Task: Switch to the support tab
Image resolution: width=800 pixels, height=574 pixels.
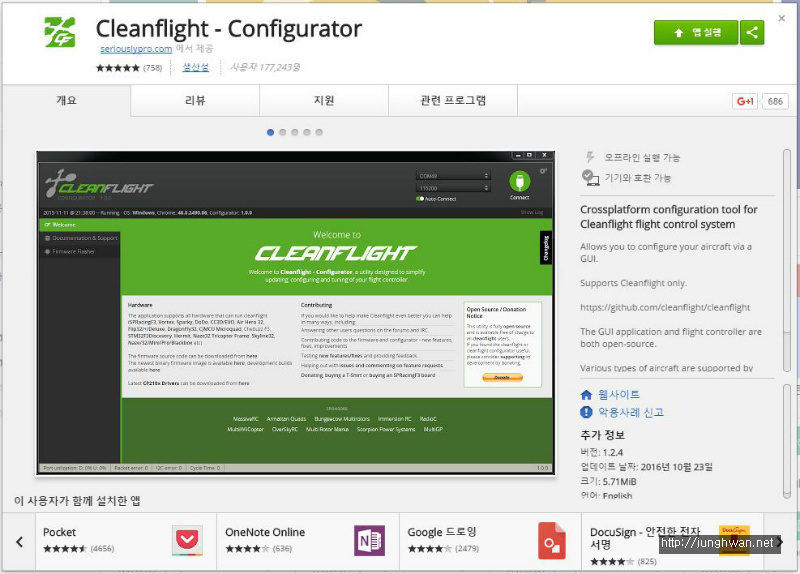Action: [324, 101]
